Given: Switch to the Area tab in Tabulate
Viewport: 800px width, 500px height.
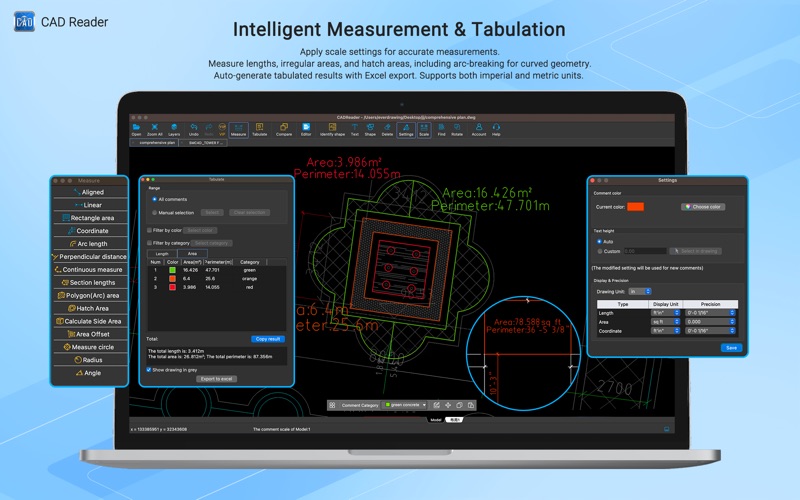Looking at the screenshot, I should (192, 254).
